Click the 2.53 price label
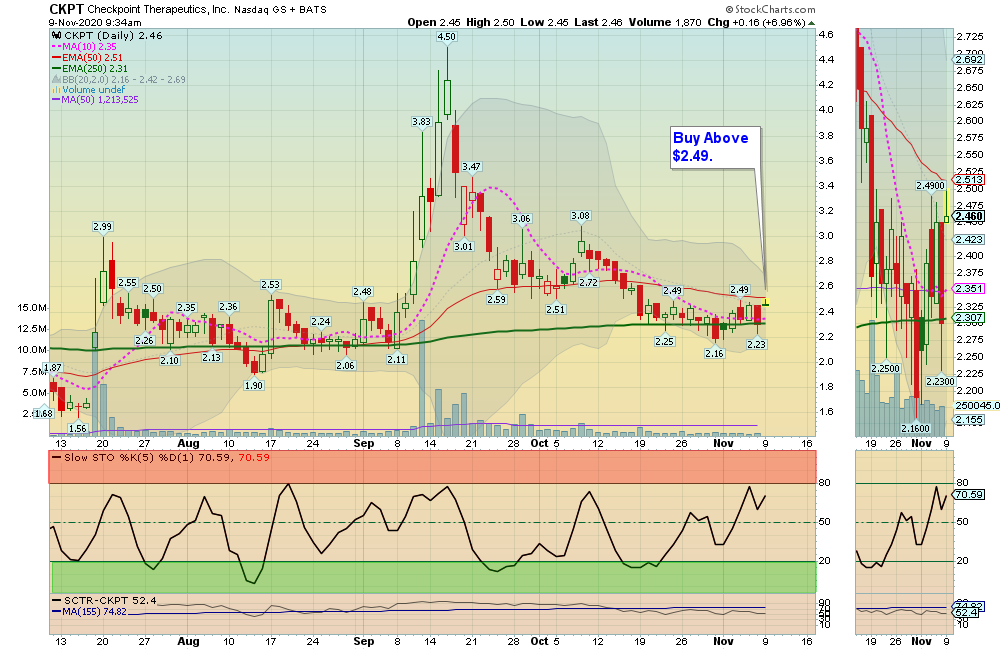The height and width of the screenshot is (650, 1000). (270, 284)
